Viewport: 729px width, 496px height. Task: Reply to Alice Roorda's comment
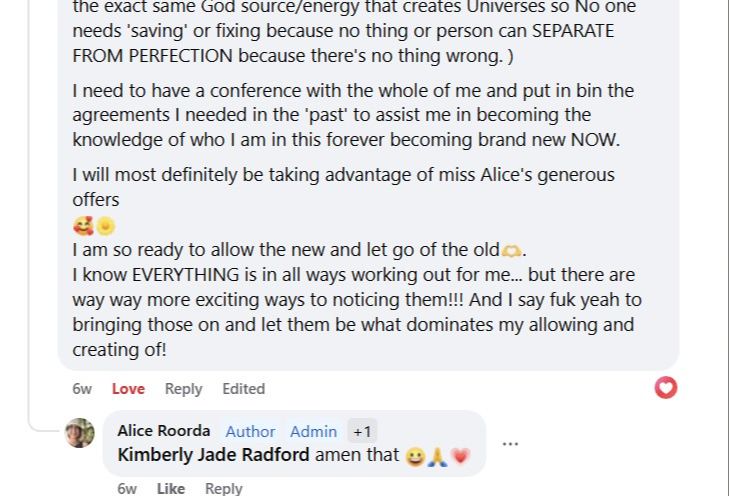click(x=223, y=488)
